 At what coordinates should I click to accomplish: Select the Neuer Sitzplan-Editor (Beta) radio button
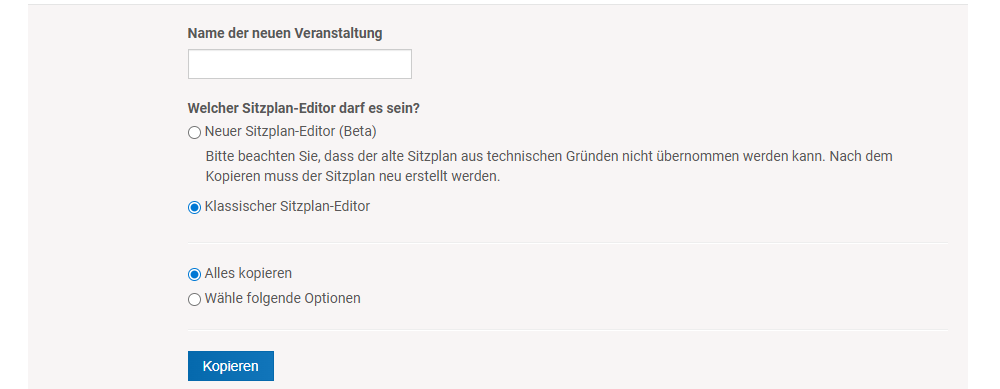pyautogui.click(x=195, y=133)
